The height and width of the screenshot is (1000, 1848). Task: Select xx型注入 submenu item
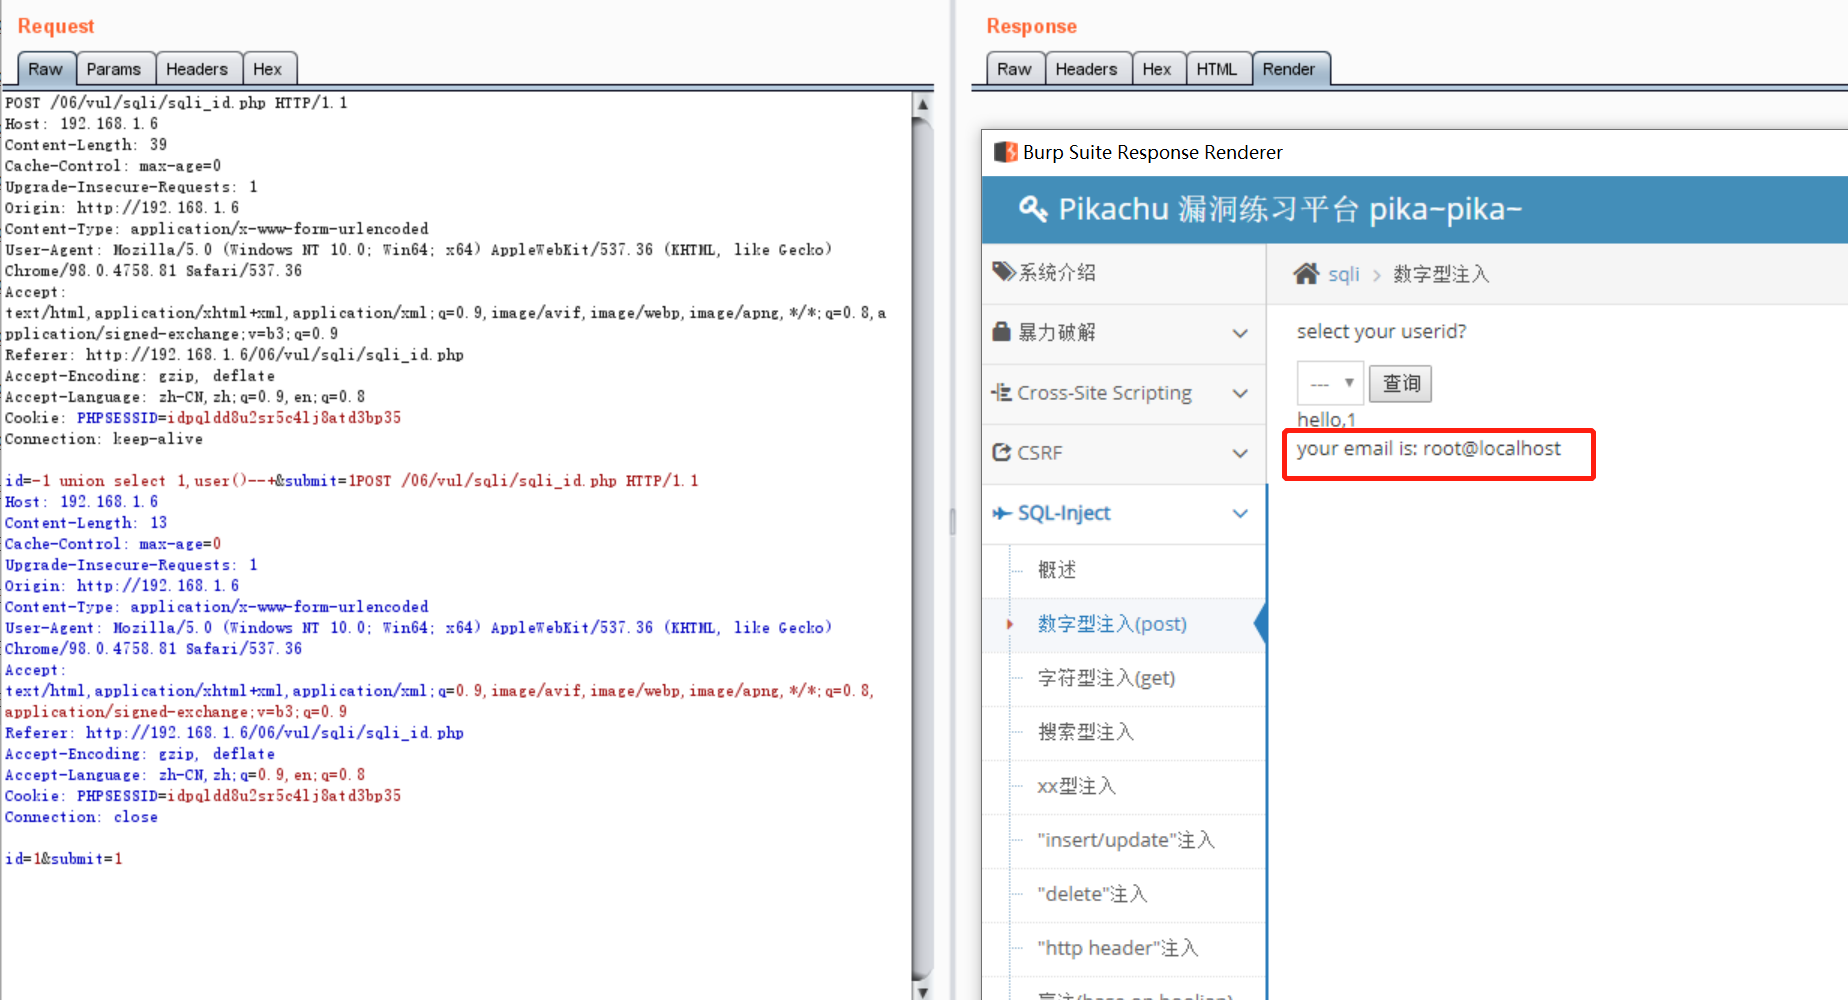tap(1076, 786)
